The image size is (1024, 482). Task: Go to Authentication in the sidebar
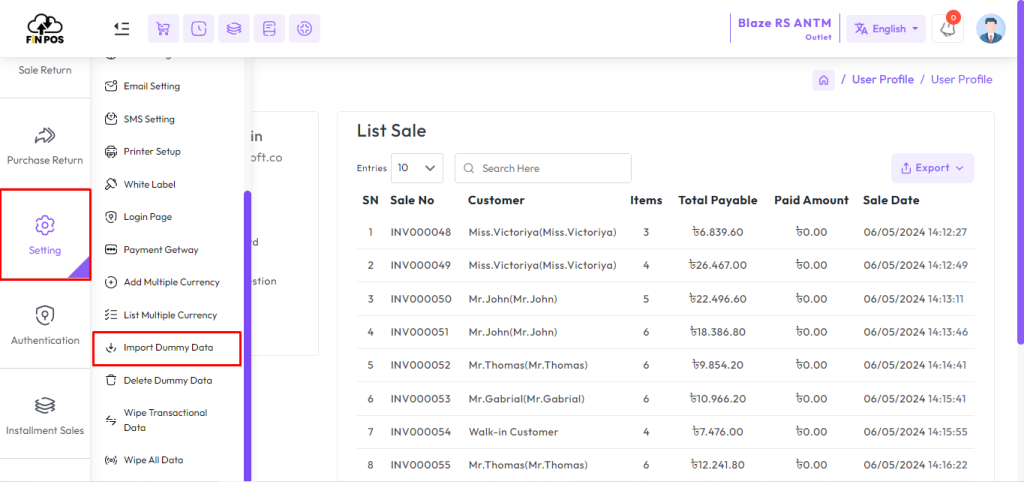(45, 326)
